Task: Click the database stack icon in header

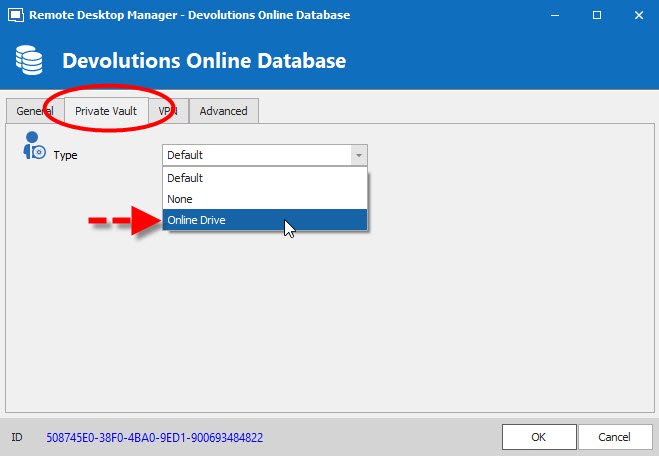Action: [x=28, y=60]
